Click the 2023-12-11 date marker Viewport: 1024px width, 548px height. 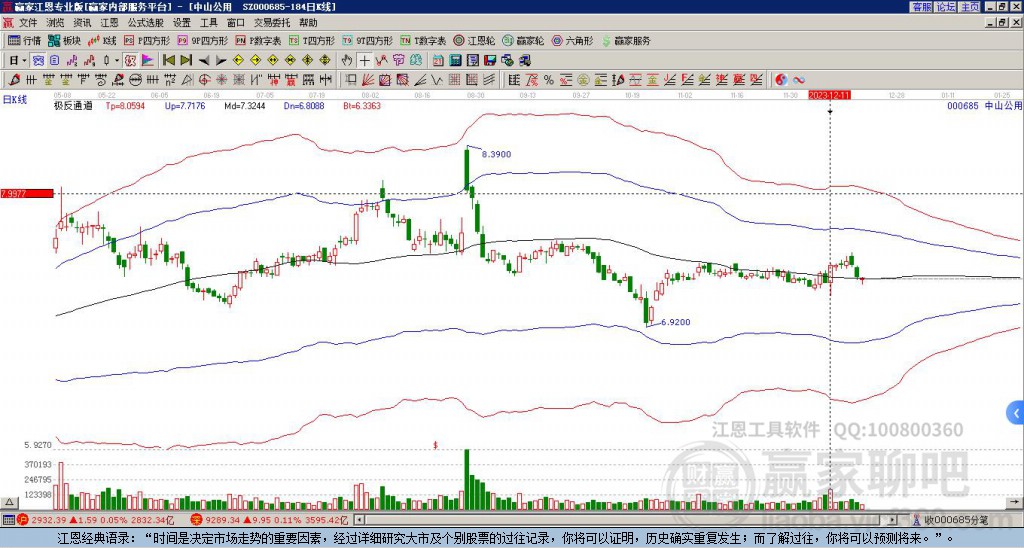tap(829, 95)
